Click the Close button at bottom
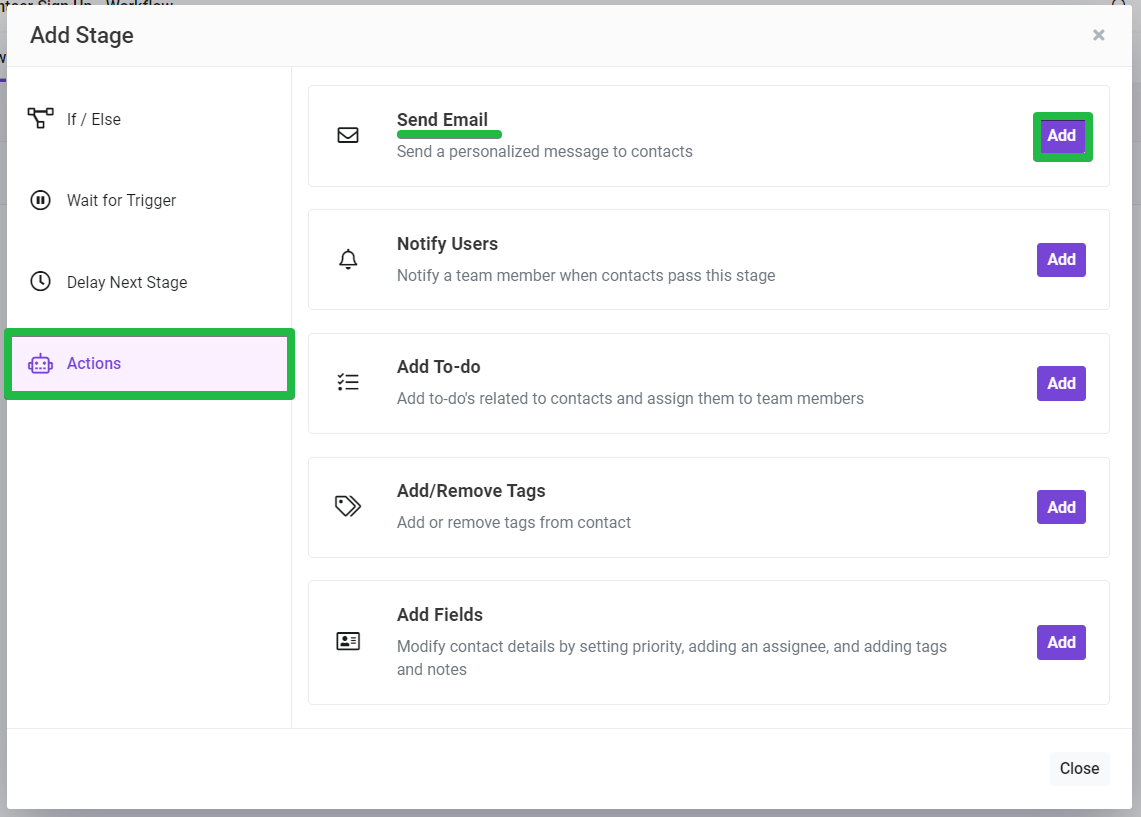The height and width of the screenshot is (817, 1141). point(1079,768)
